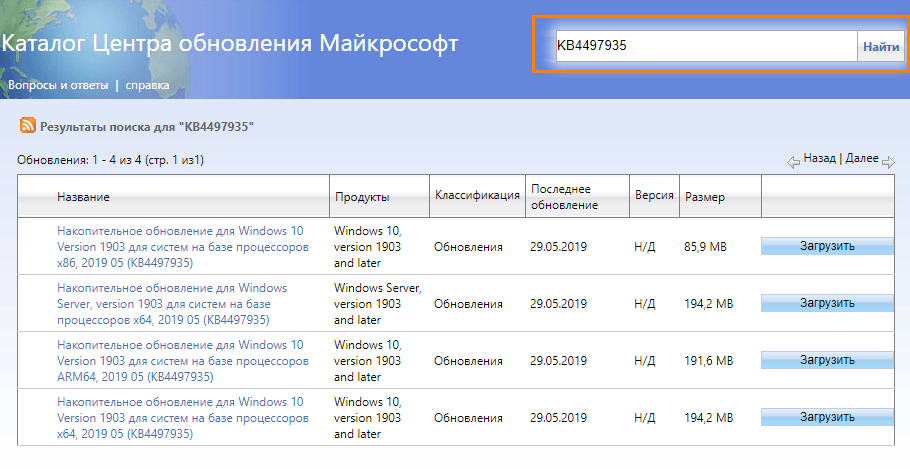Click the results heading for "KB4497935"
The width and height of the screenshot is (910, 469).
point(147,127)
